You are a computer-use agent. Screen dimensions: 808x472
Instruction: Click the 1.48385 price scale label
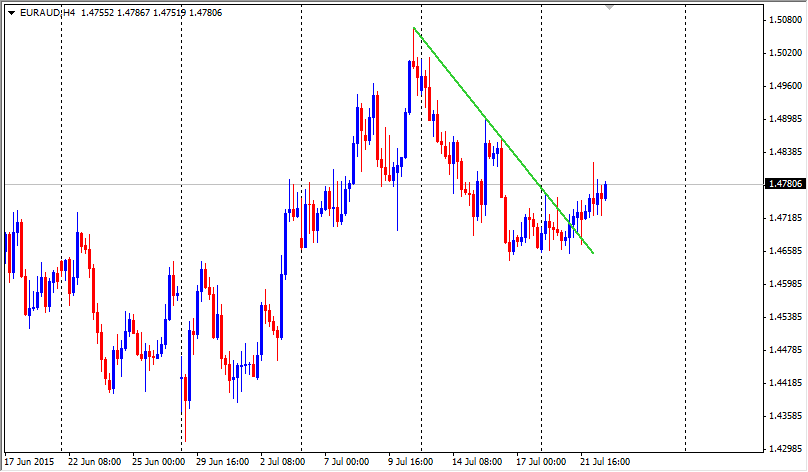click(785, 151)
